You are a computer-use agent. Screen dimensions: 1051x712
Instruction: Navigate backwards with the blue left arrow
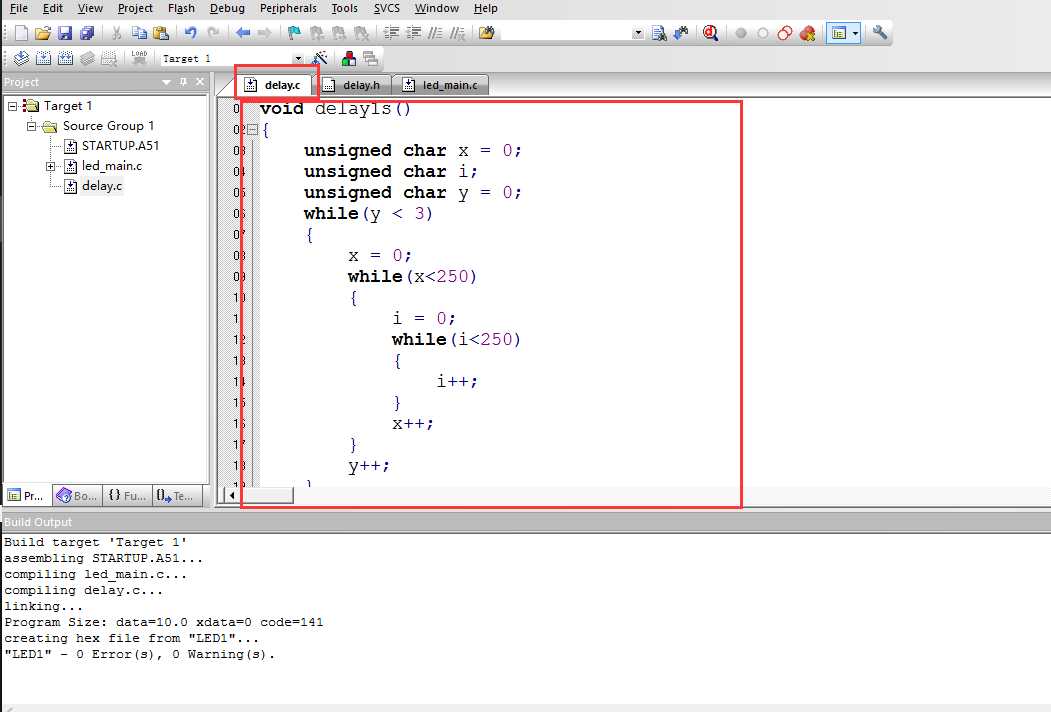(x=243, y=33)
